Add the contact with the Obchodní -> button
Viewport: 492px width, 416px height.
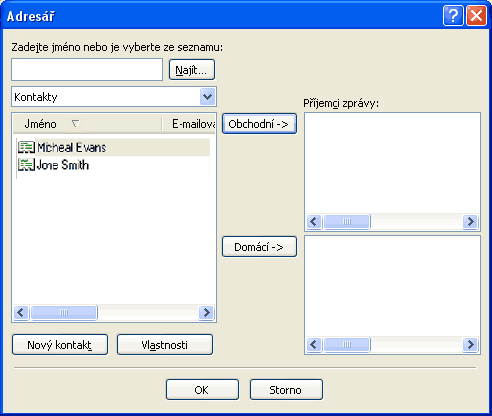pyautogui.click(x=259, y=124)
